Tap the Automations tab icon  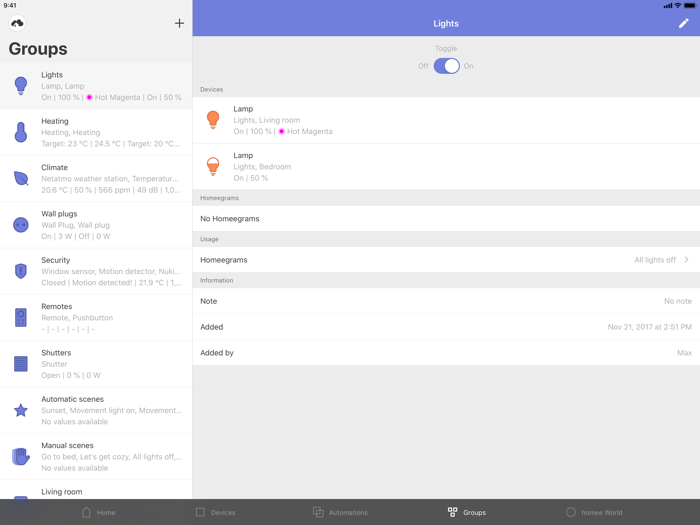click(318, 512)
